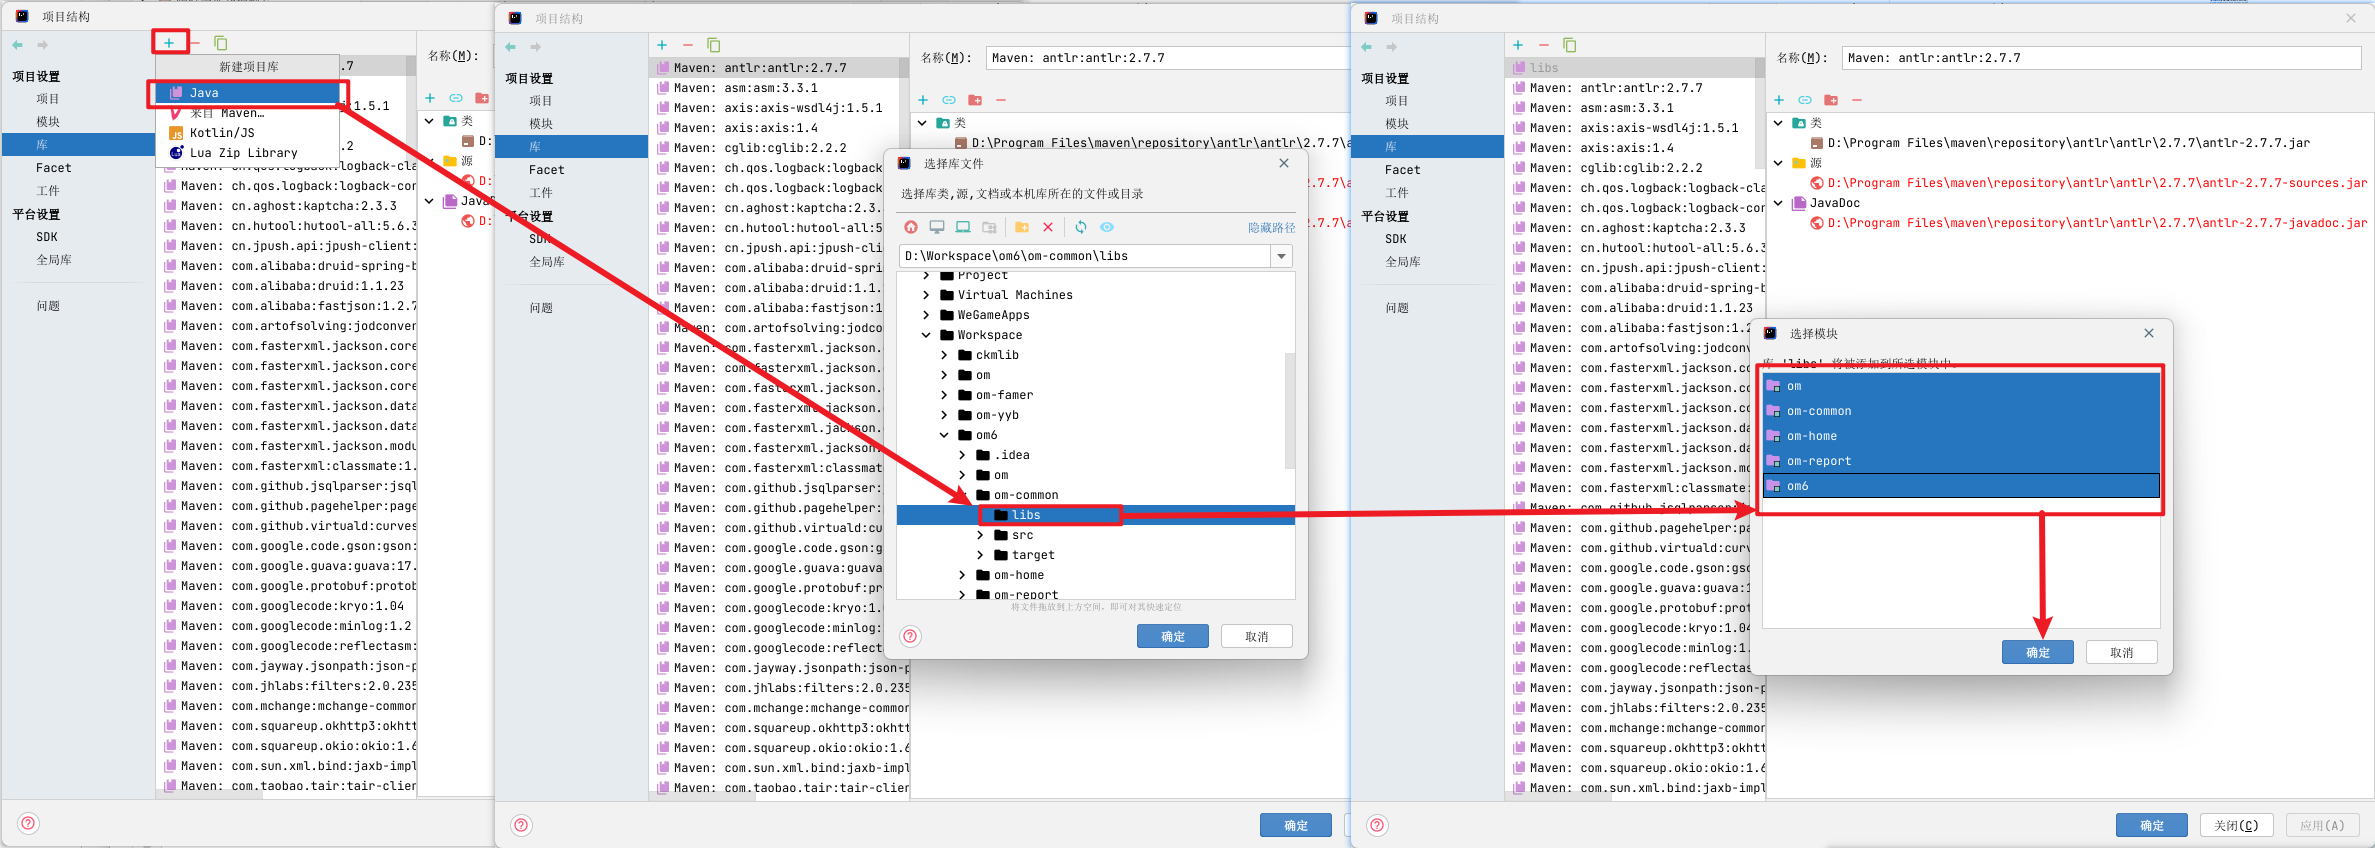Screen dimensions: 2375x848
Task: Click the help question mark in right window
Action: (x=1377, y=825)
